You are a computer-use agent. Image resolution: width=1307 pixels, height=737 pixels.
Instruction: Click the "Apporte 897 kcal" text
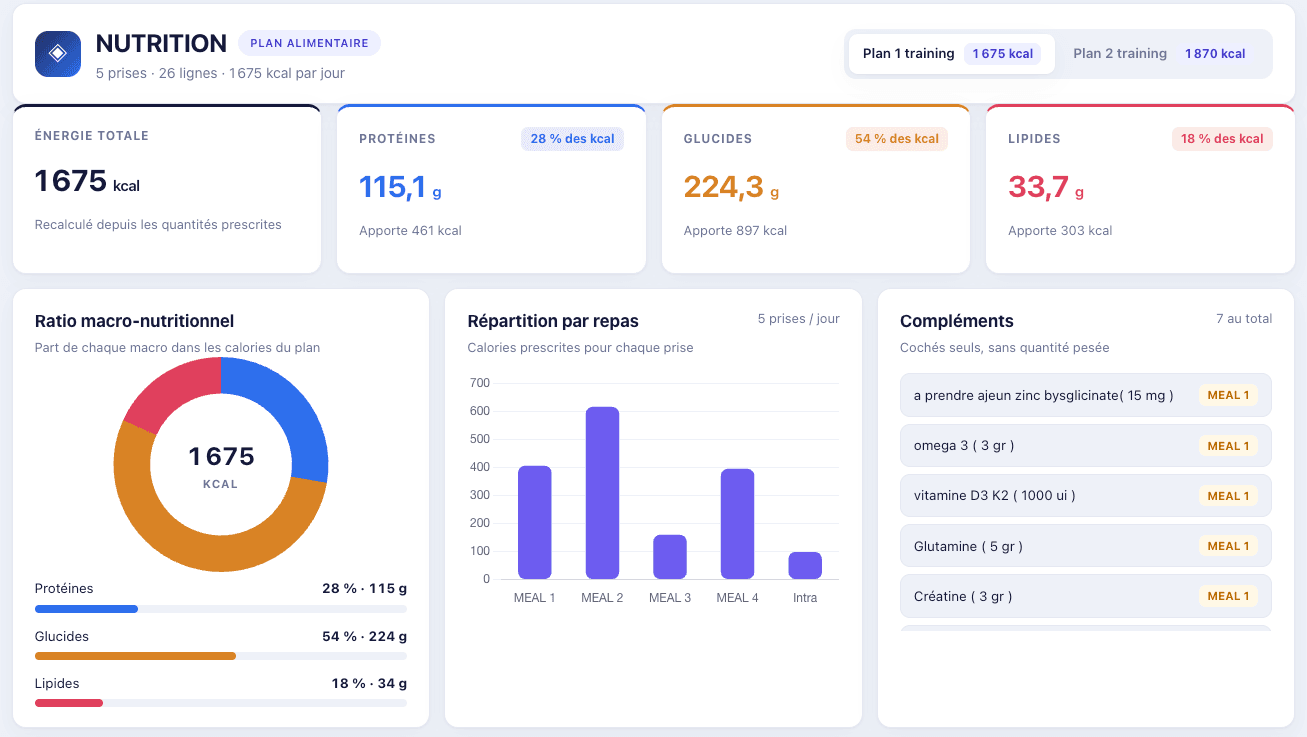735,231
